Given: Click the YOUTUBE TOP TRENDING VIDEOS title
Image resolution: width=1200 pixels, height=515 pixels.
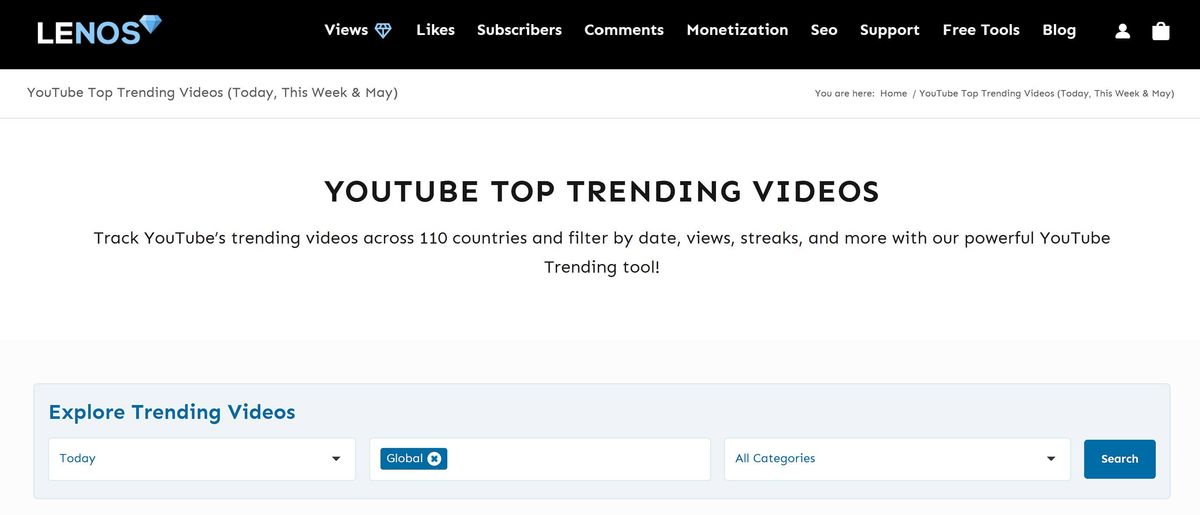Looking at the screenshot, I should tap(602, 191).
